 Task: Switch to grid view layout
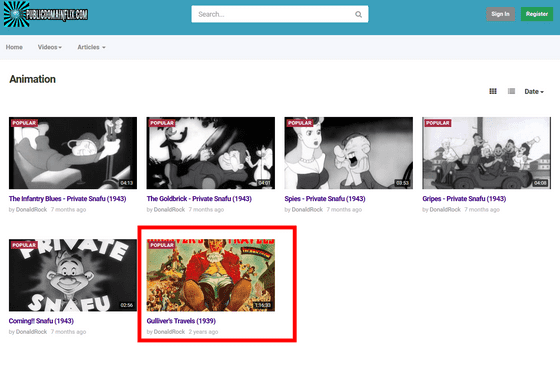click(x=493, y=91)
